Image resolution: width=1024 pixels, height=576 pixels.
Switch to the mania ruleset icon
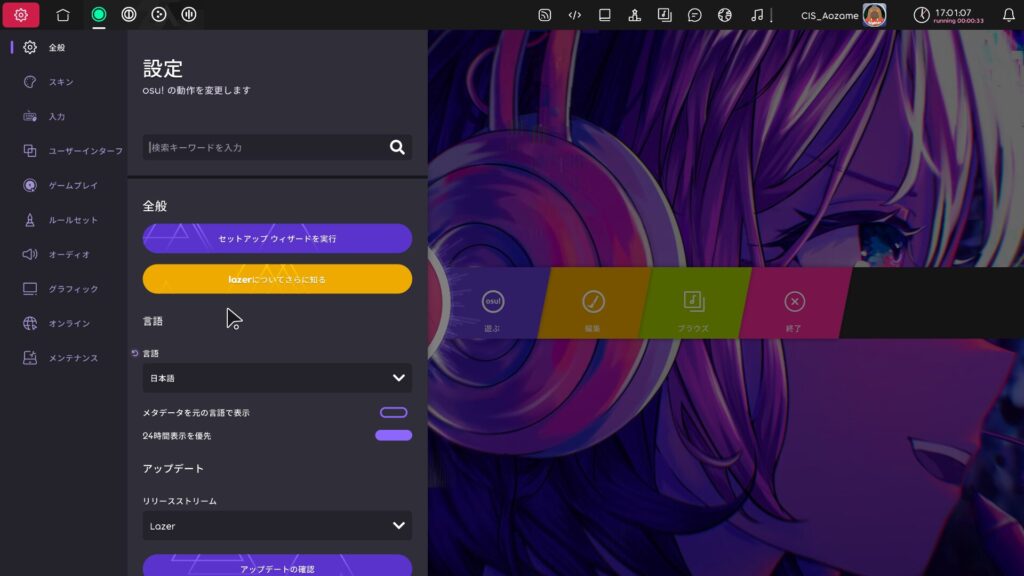tap(189, 14)
